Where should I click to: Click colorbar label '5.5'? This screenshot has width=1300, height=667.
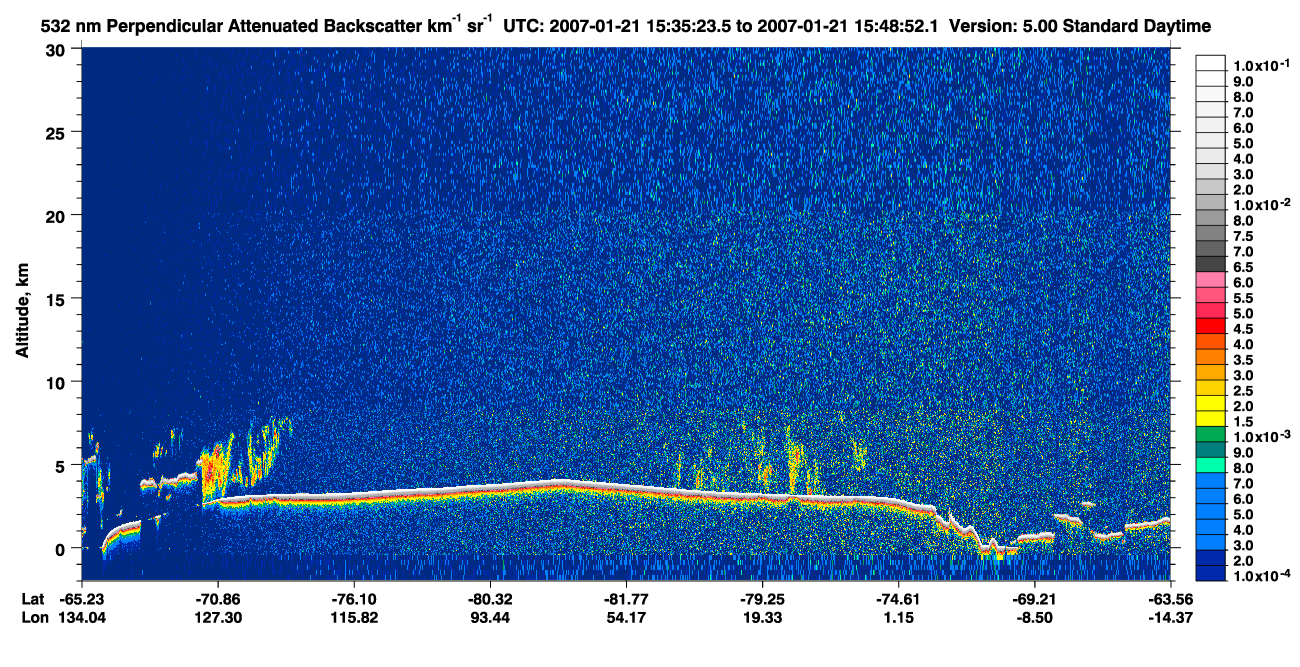[x=1243, y=298]
